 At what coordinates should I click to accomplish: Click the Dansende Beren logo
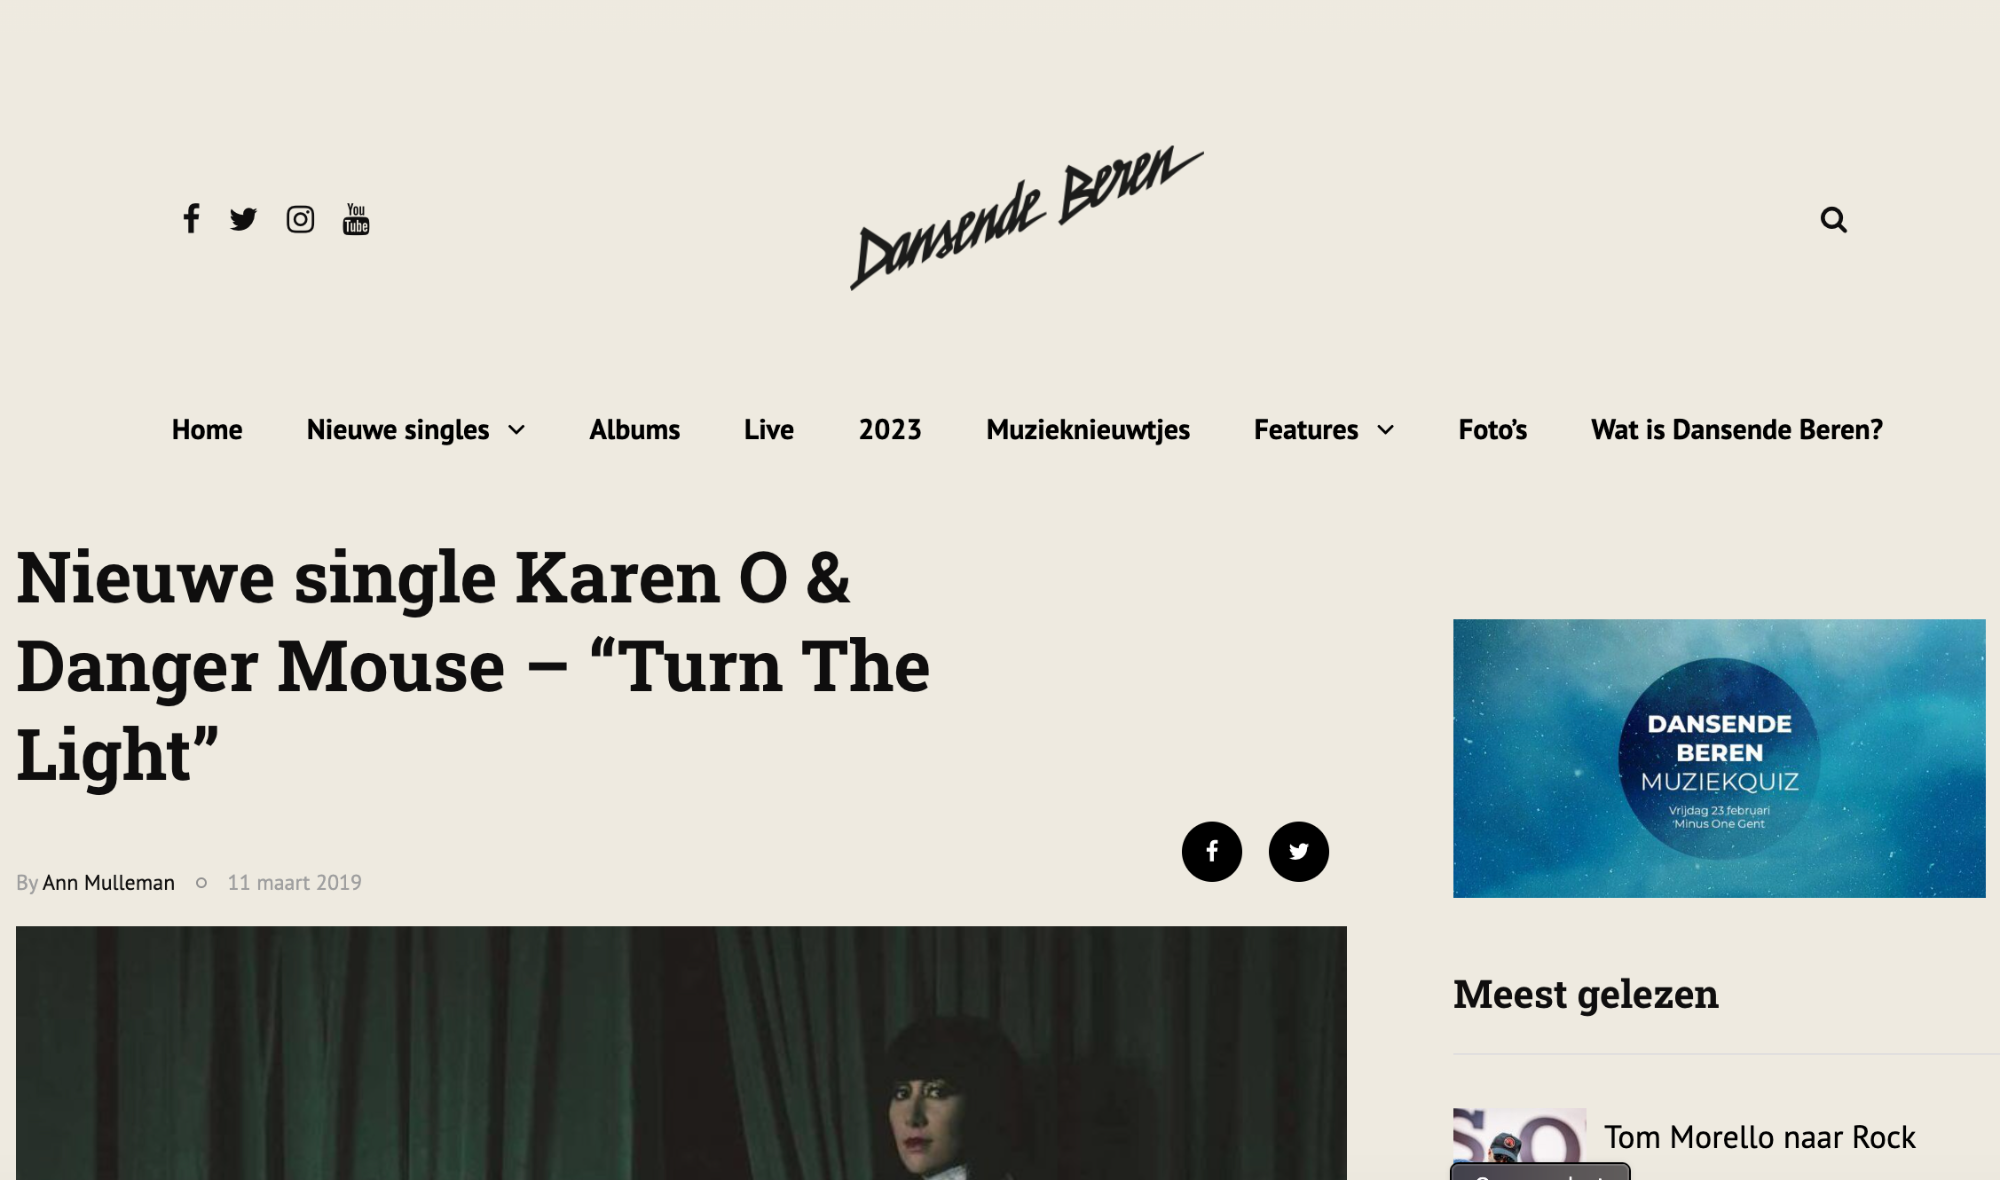click(x=1027, y=217)
